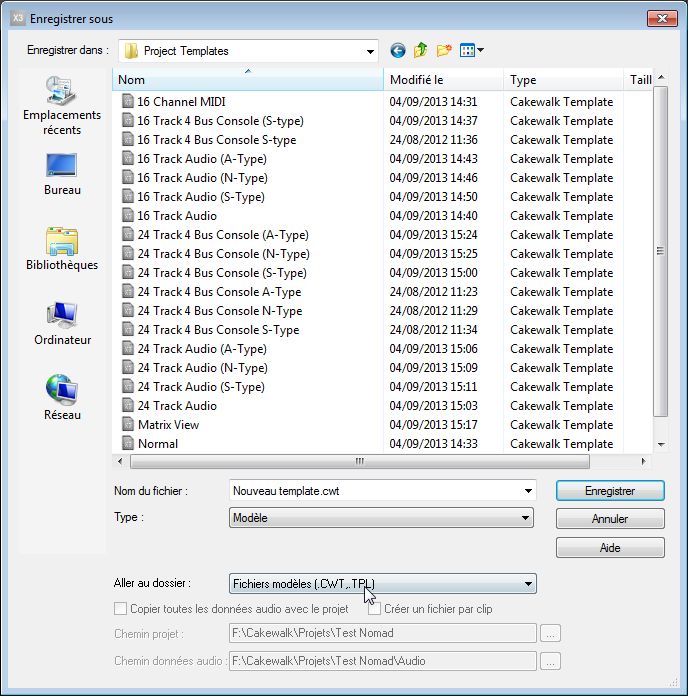Sort by Nom column header

[x=248, y=80]
